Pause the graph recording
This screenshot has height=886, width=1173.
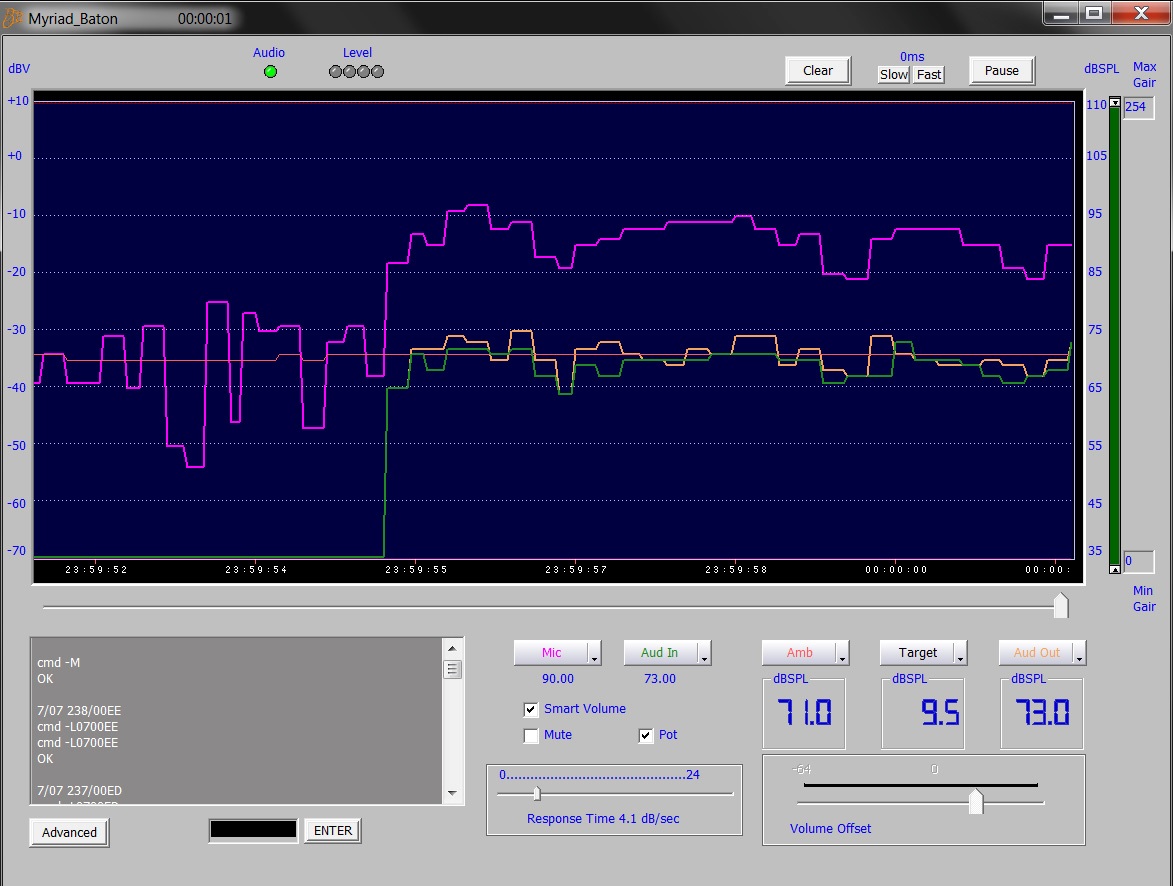(x=1002, y=70)
